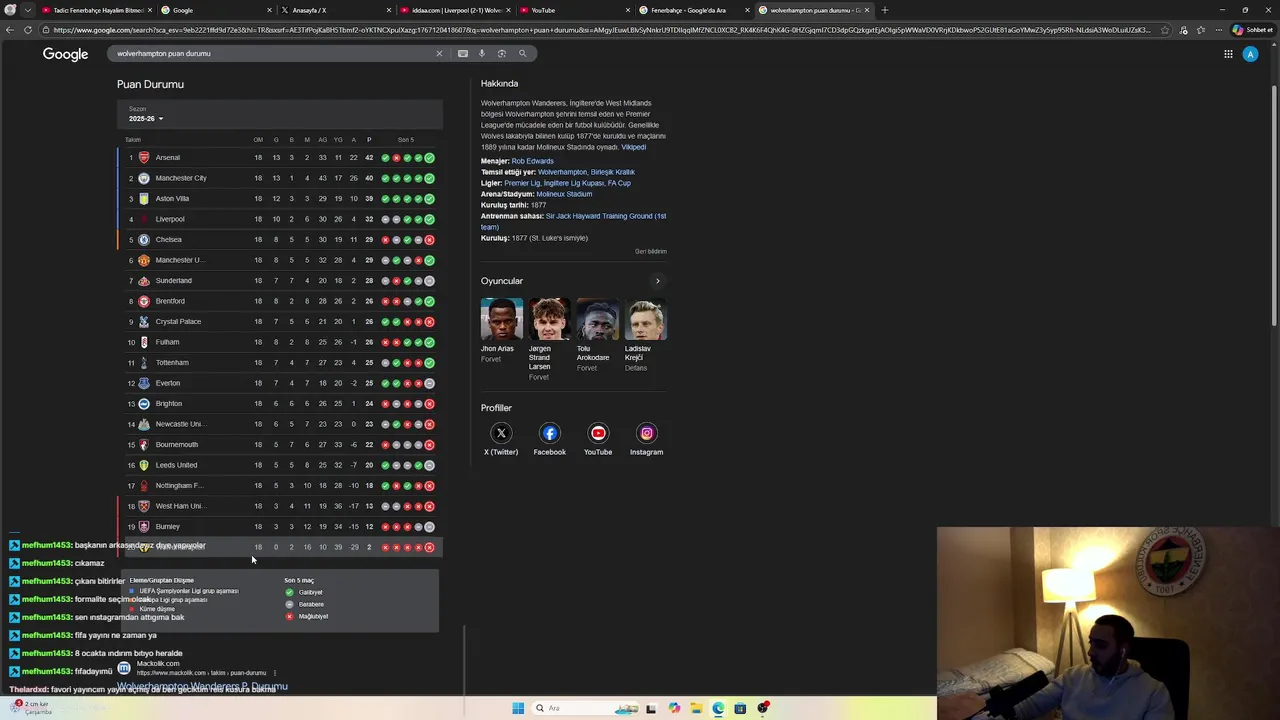The width and height of the screenshot is (1280, 720).
Task: Open the Molineux Stadium link
Action: (x=564, y=194)
